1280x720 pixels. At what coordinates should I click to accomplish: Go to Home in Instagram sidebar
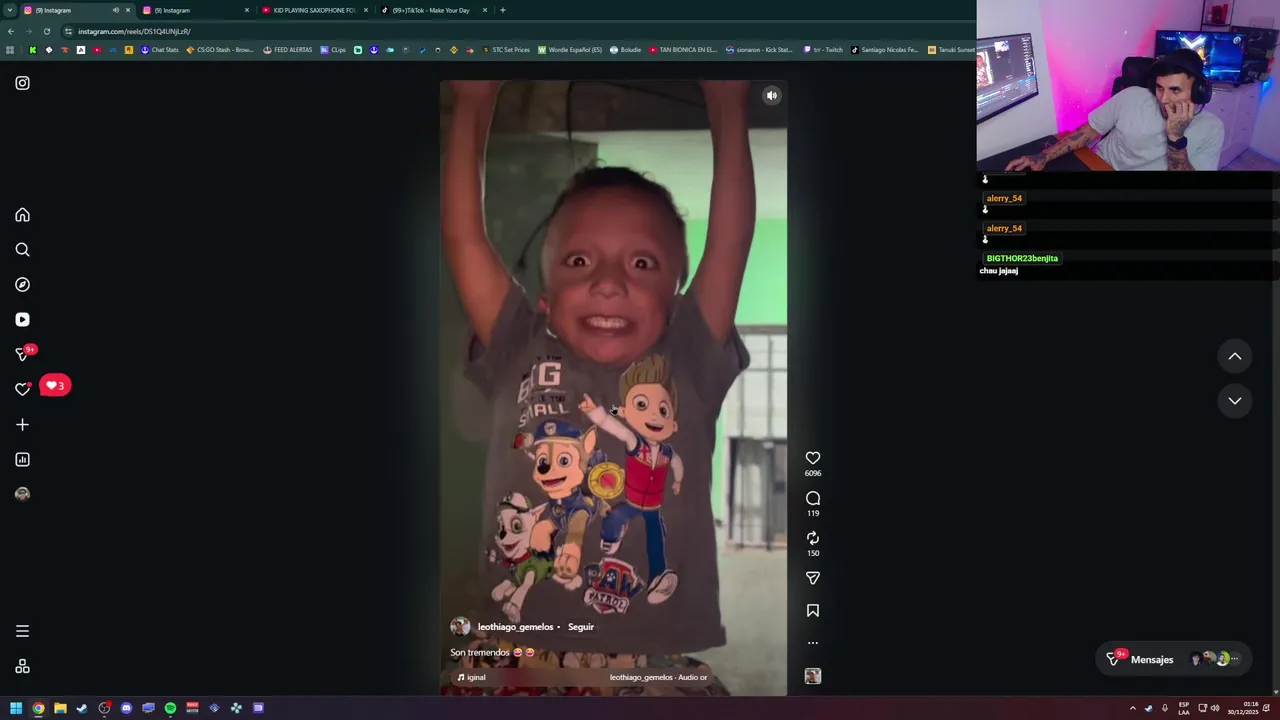(22, 215)
